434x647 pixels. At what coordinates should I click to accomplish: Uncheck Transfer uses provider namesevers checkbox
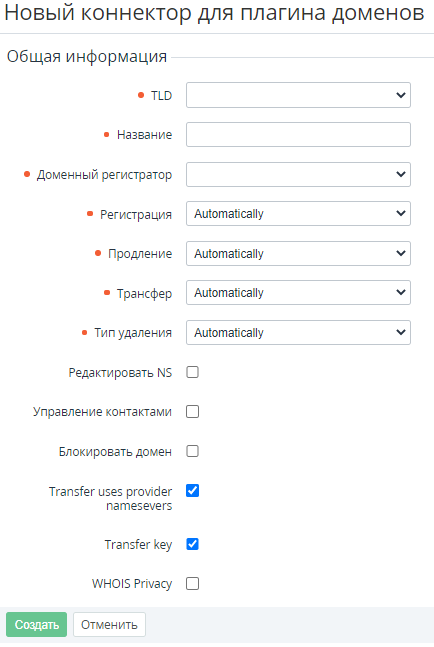(x=192, y=491)
